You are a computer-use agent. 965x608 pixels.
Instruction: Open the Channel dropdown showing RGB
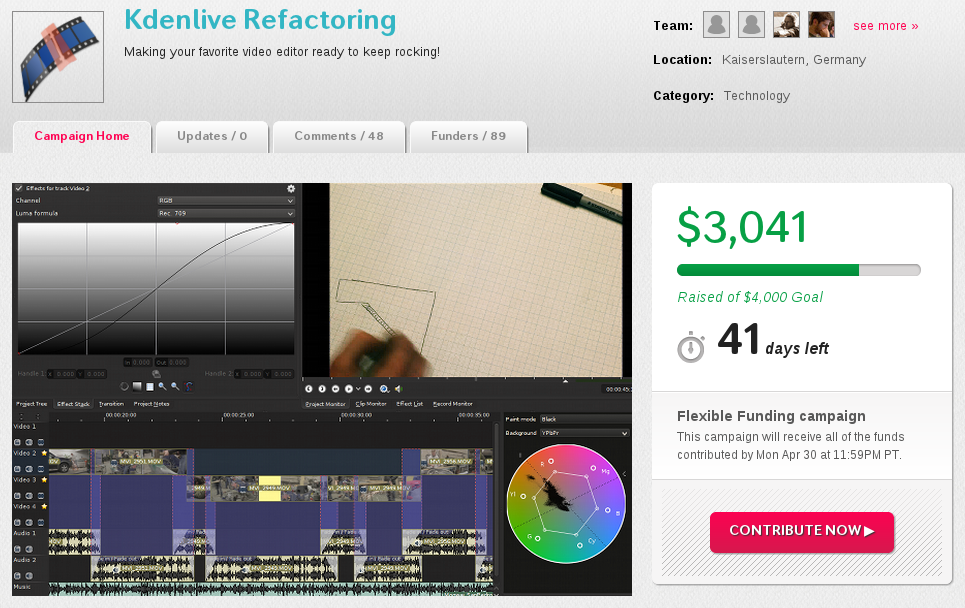226,201
